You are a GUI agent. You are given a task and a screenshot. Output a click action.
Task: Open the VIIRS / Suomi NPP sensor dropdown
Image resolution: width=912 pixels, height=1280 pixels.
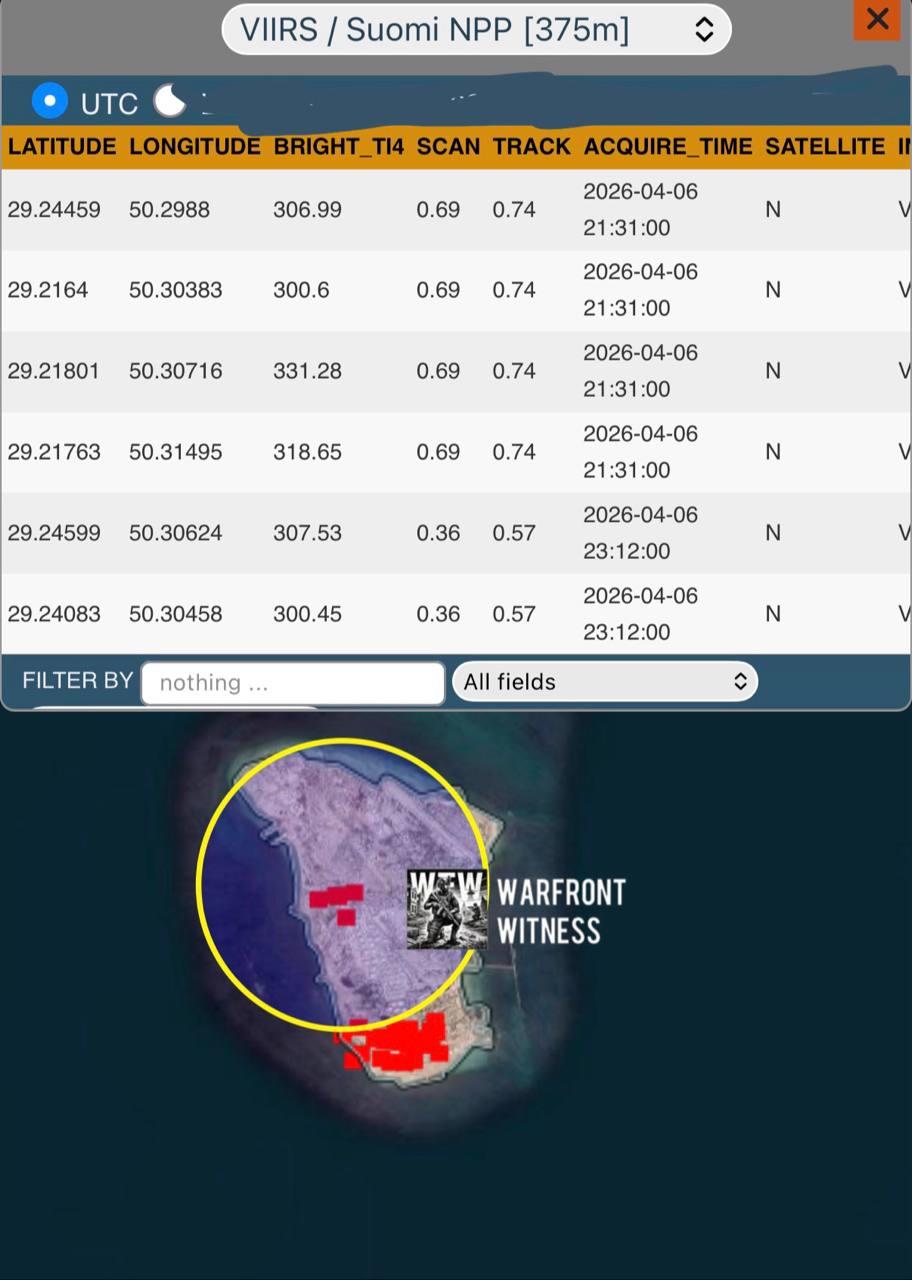point(476,30)
